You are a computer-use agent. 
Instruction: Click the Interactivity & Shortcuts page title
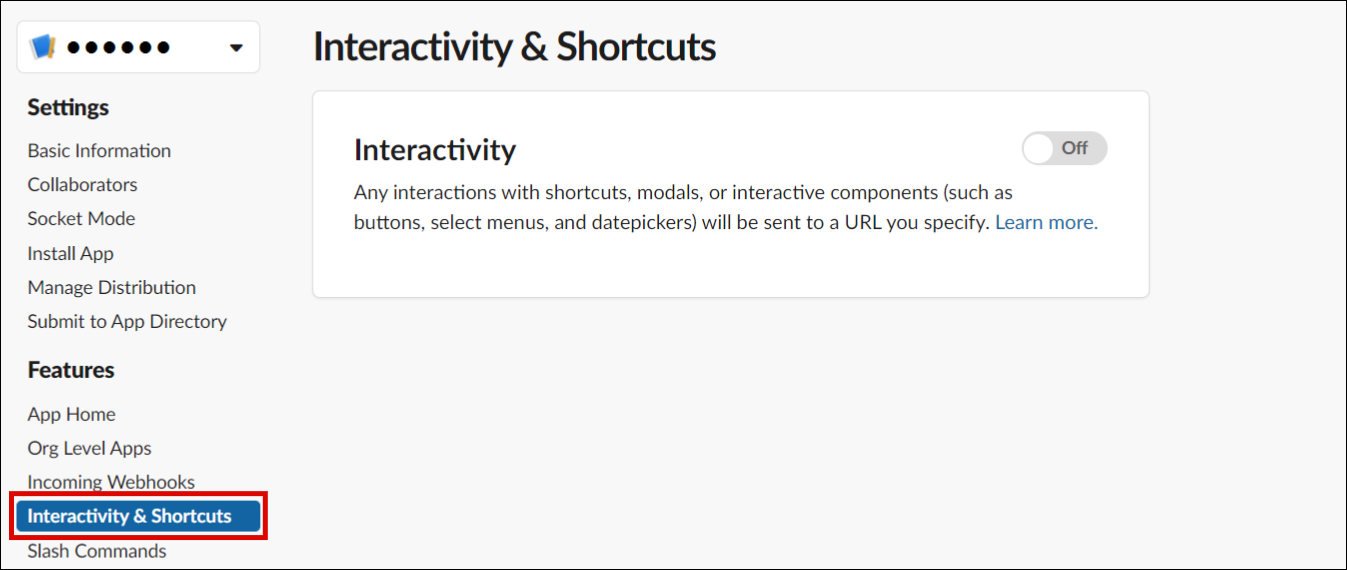pyautogui.click(x=514, y=47)
